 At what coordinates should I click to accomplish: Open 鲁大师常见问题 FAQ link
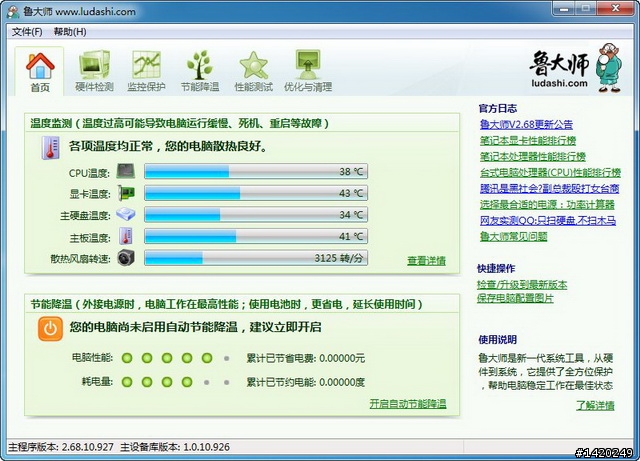(x=513, y=236)
